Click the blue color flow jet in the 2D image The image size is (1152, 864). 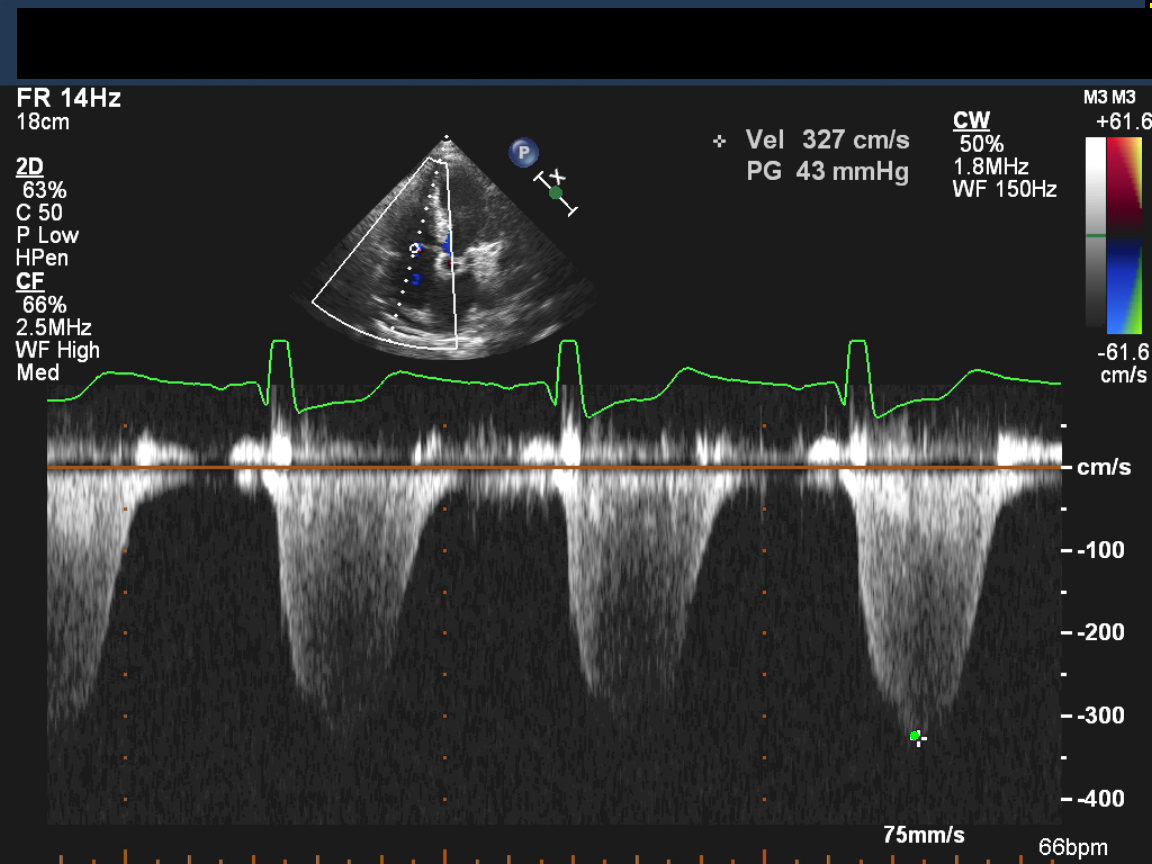[x=447, y=243]
